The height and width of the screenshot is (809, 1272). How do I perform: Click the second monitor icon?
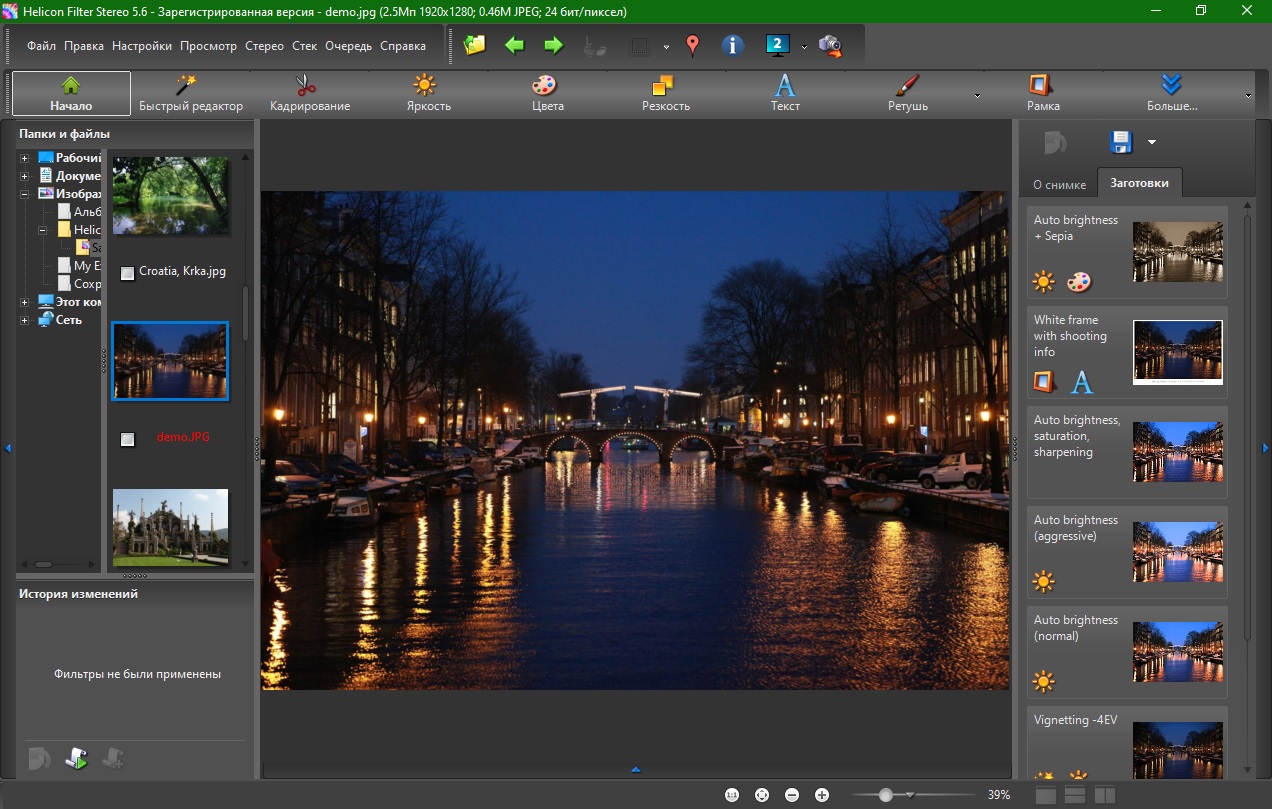[778, 45]
